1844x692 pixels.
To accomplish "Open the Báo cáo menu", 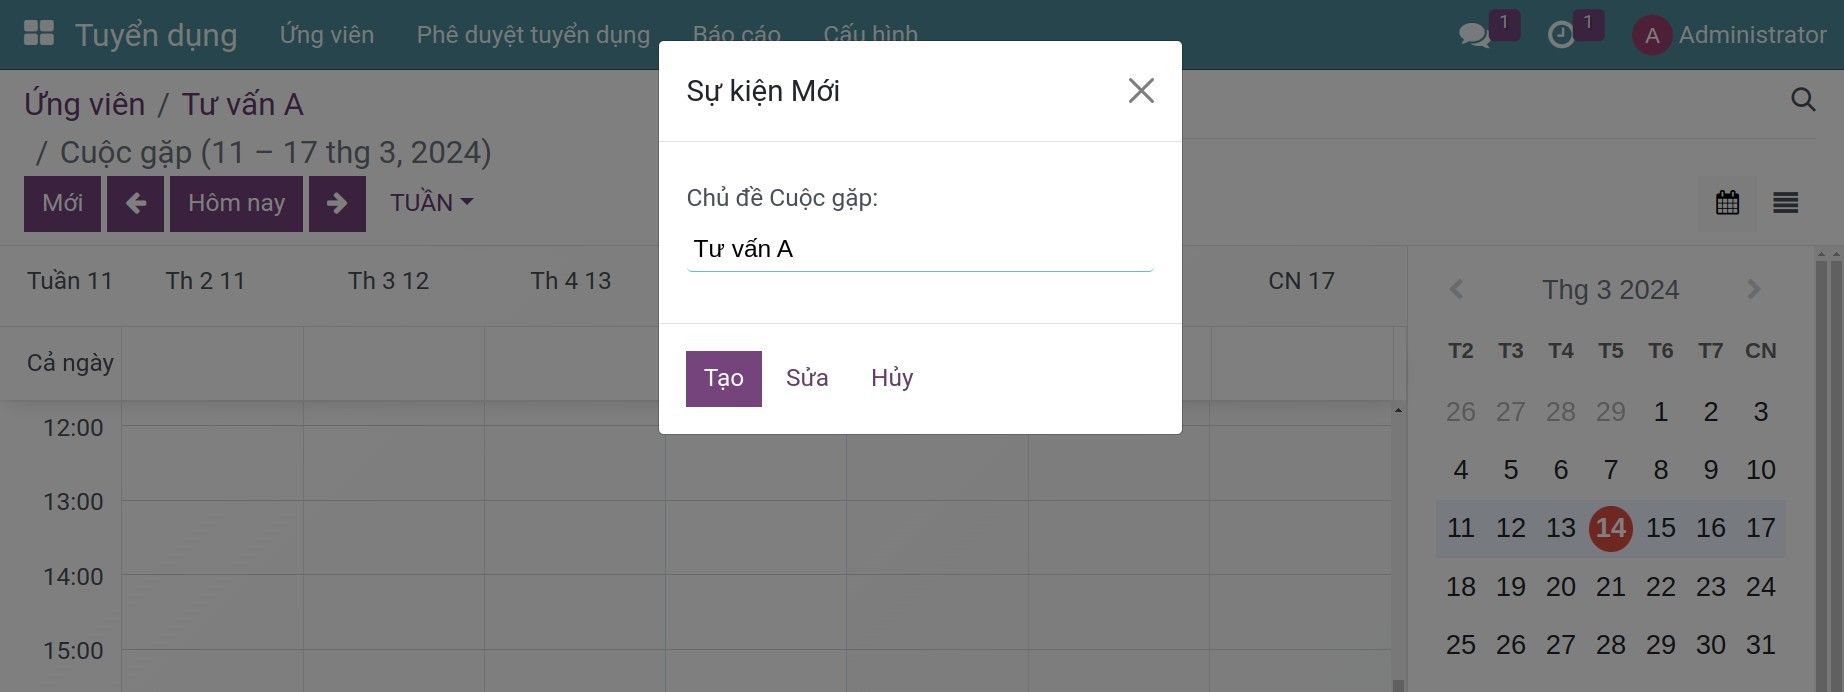I will tap(737, 33).
